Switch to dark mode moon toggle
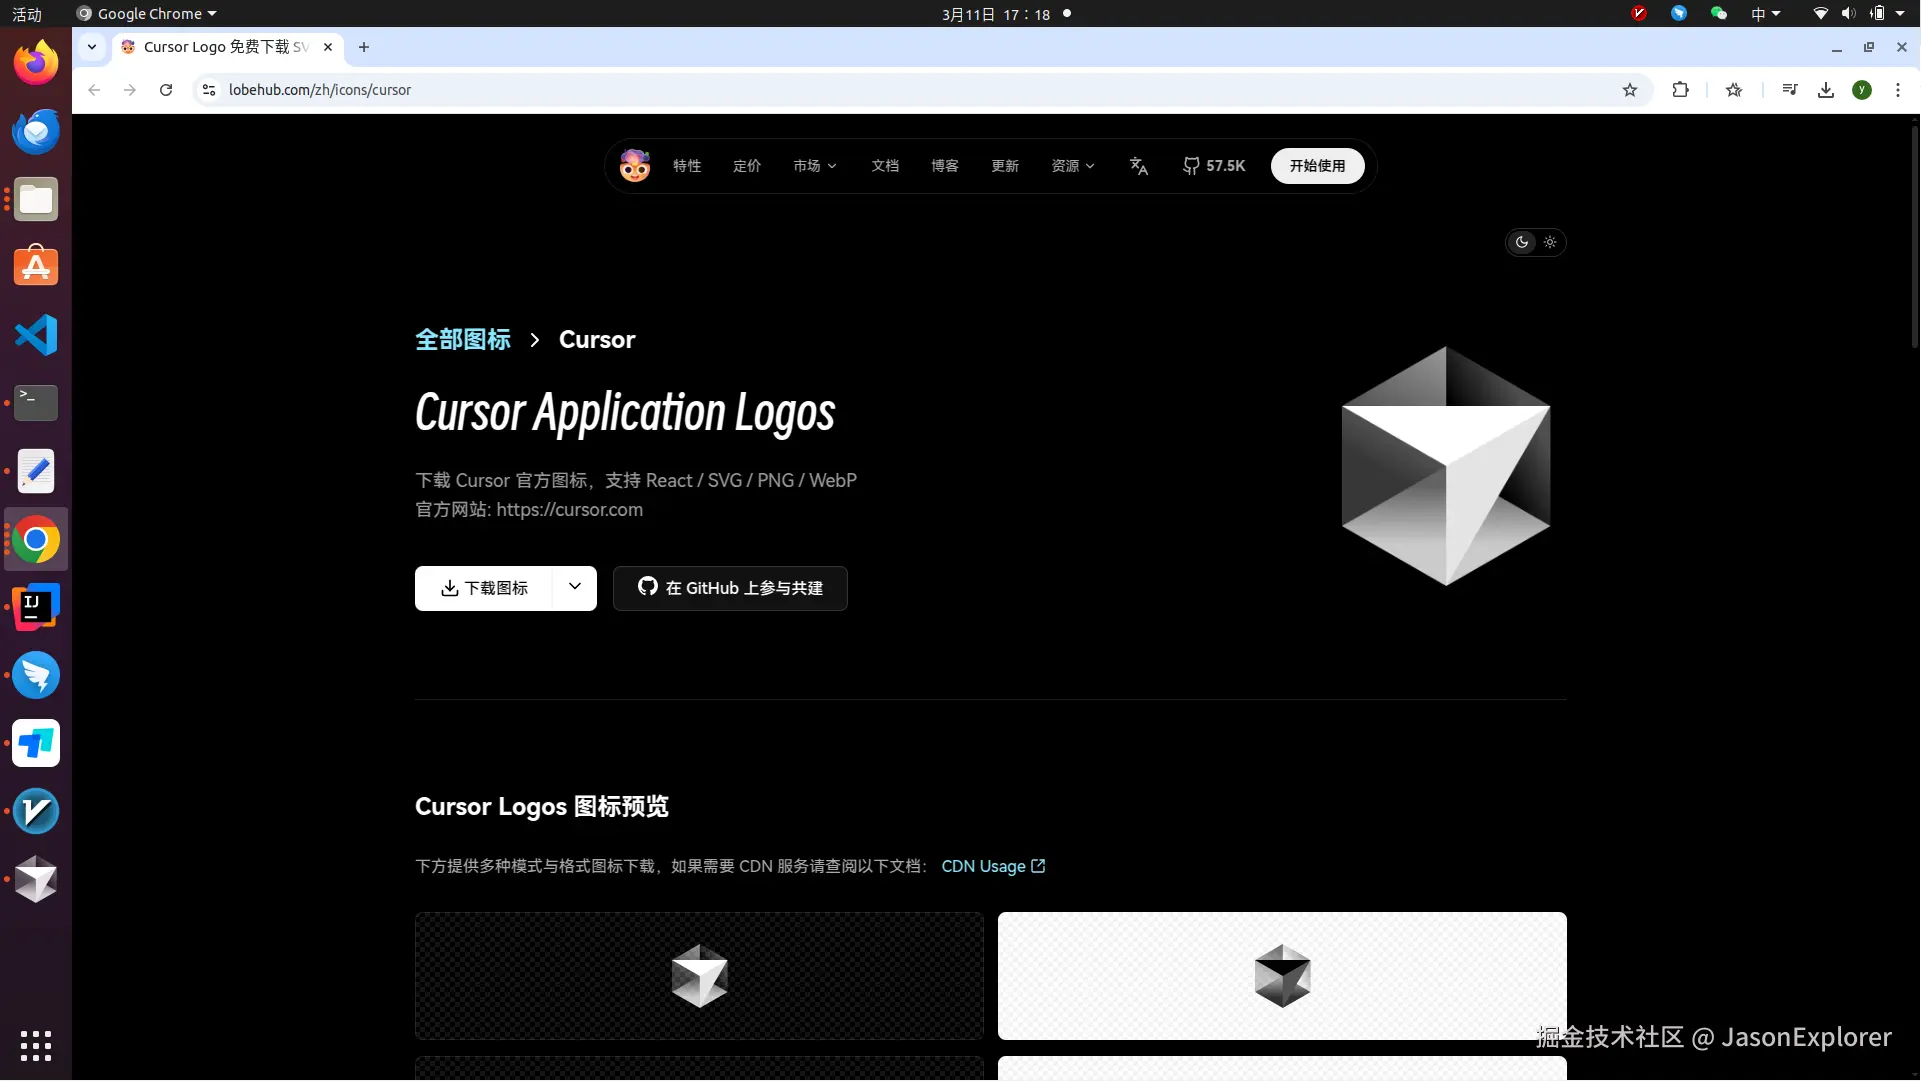 coord(1522,242)
